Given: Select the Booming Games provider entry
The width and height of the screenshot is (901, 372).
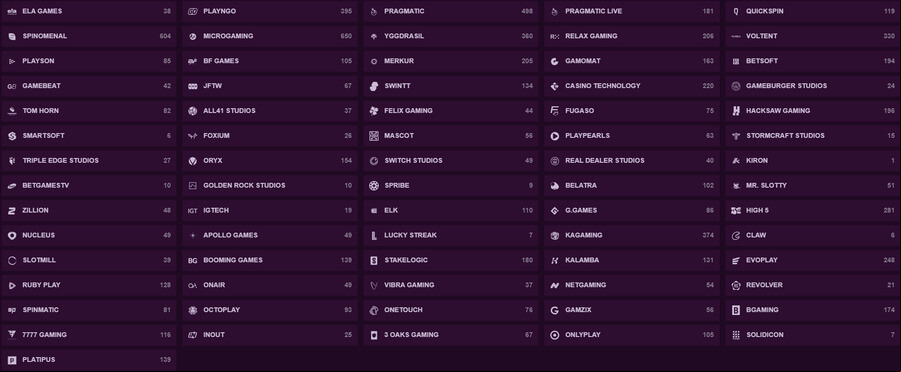Looking at the screenshot, I should [x=269, y=260].
